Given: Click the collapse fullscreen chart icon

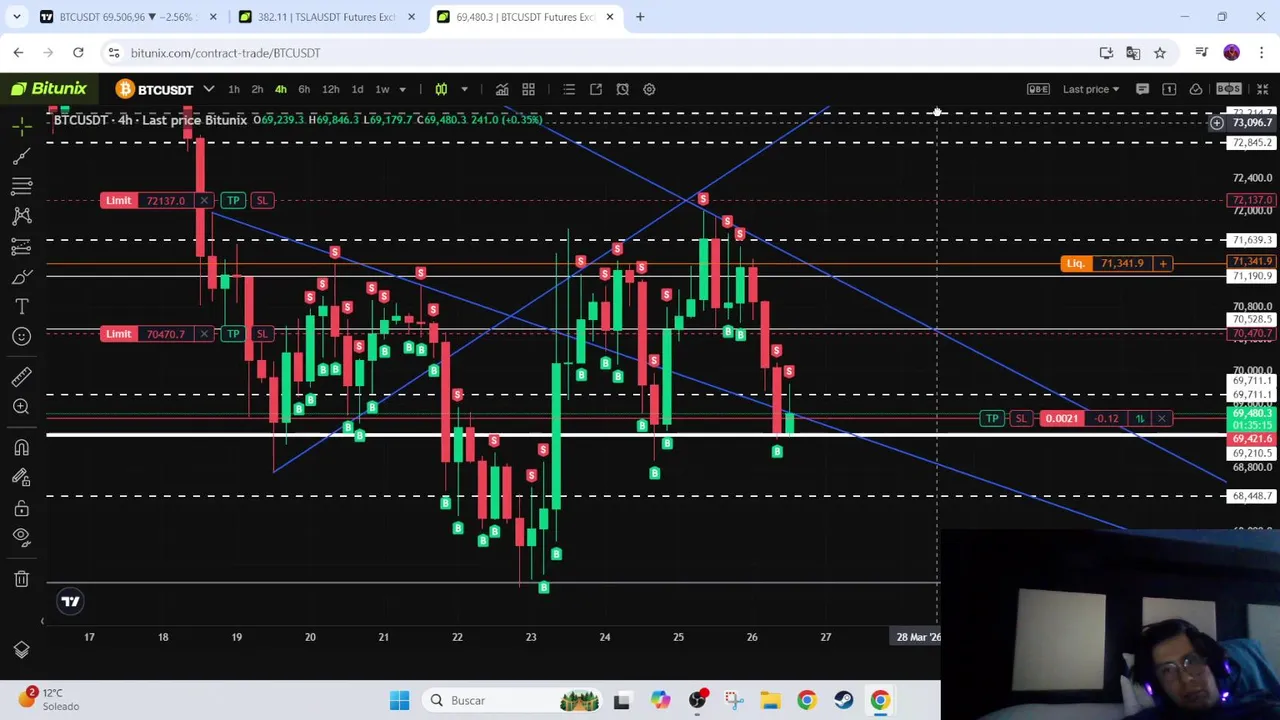Looking at the screenshot, I should (x=1262, y=89).
